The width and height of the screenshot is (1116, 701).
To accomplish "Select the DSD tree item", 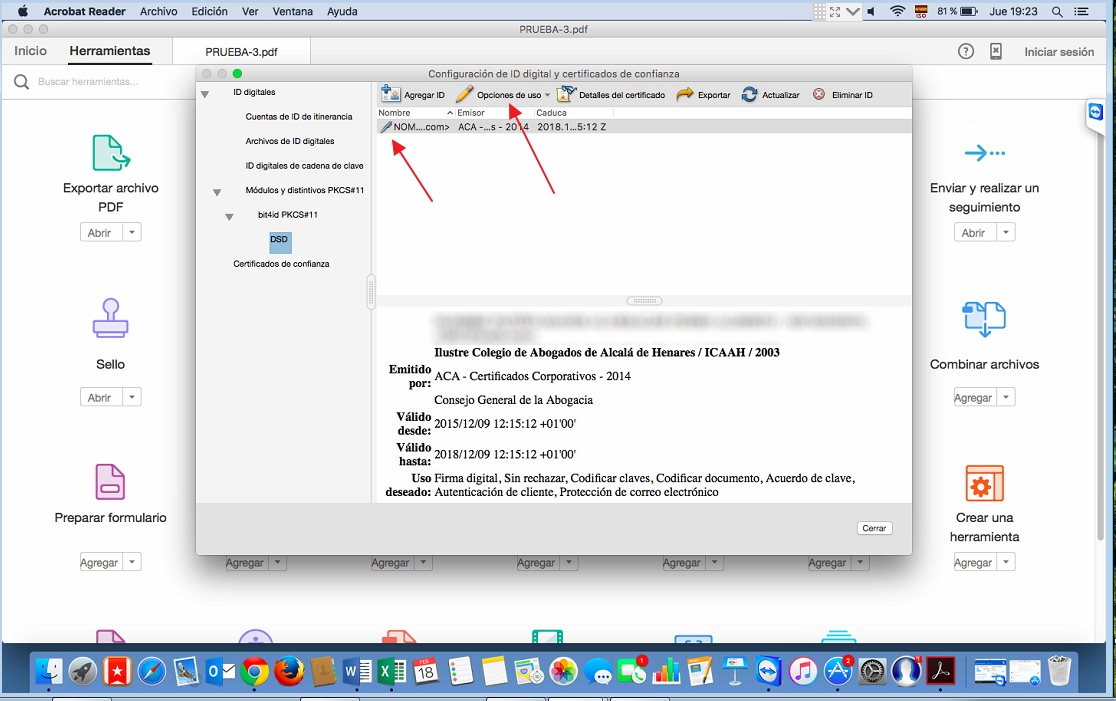I will (x=280, y=243).
